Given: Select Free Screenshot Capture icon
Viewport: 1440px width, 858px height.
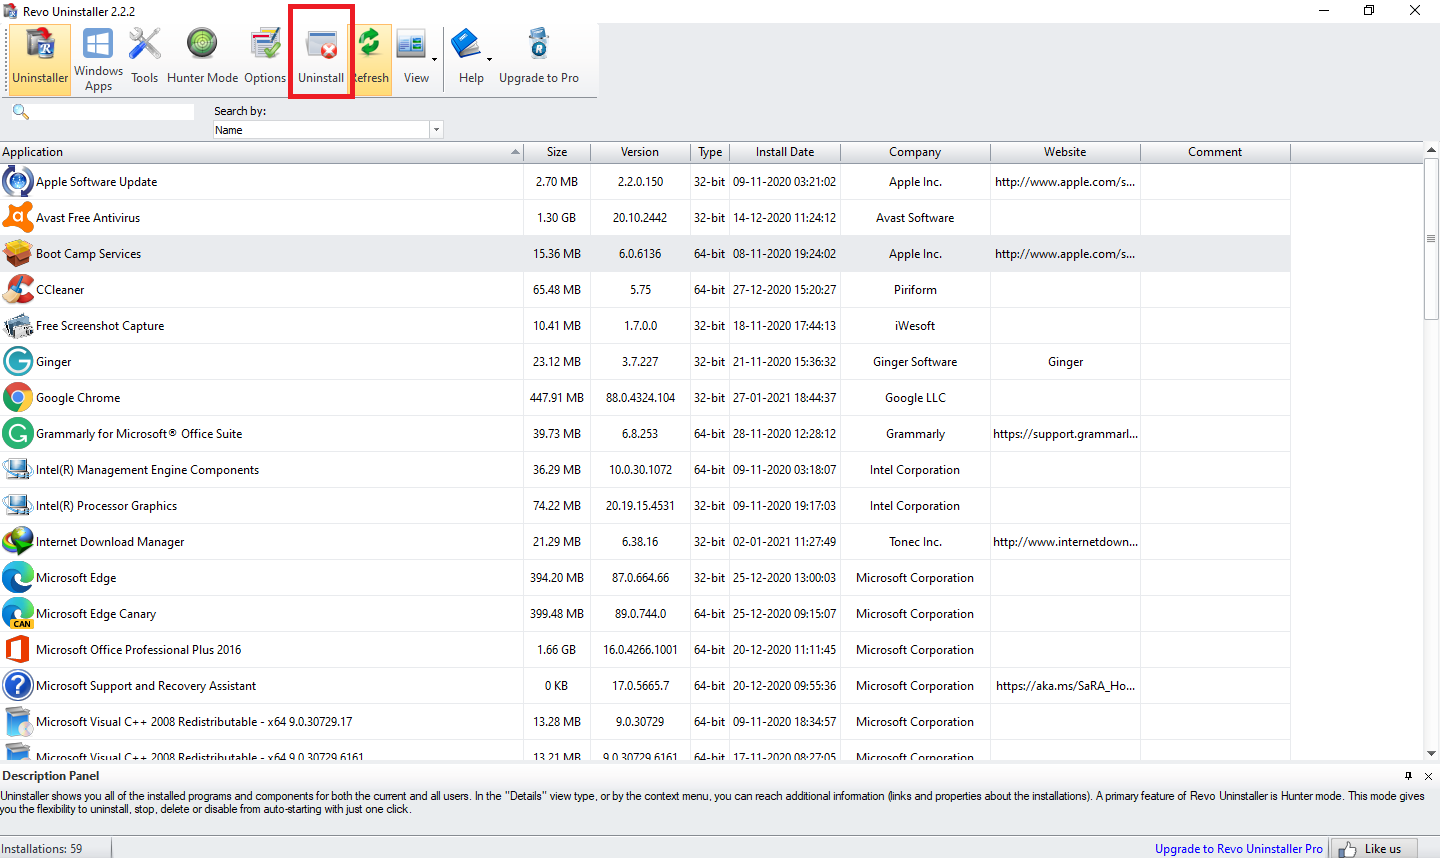Looking at the screenshot, I should 18,326.
